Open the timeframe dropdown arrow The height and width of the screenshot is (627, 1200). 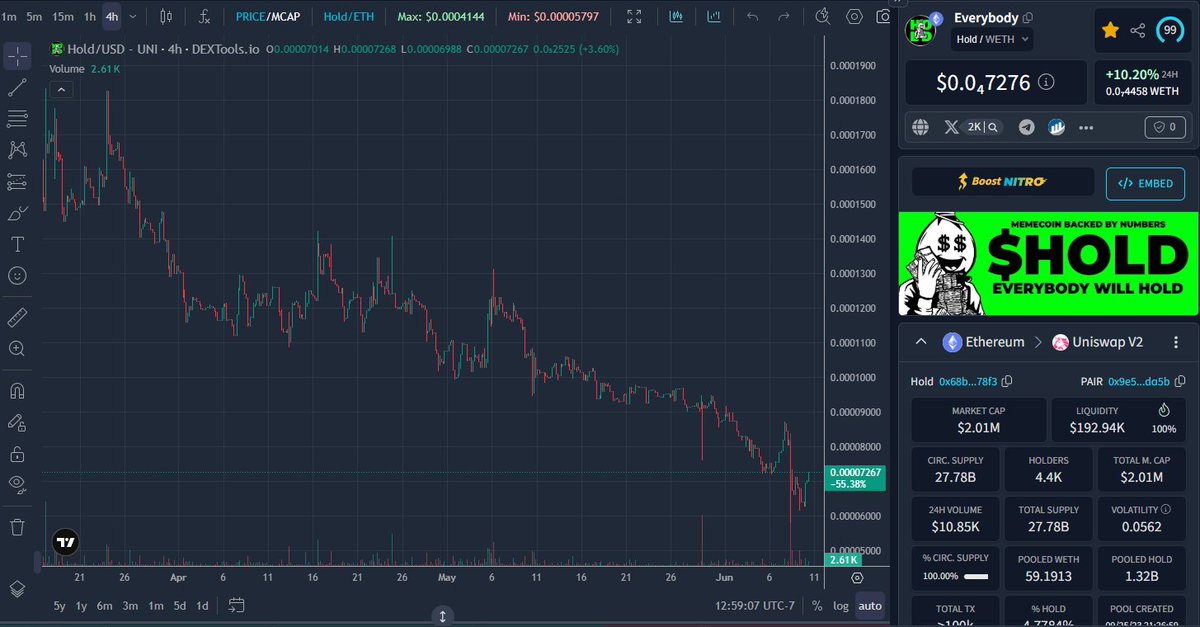[x=134, y=16]
